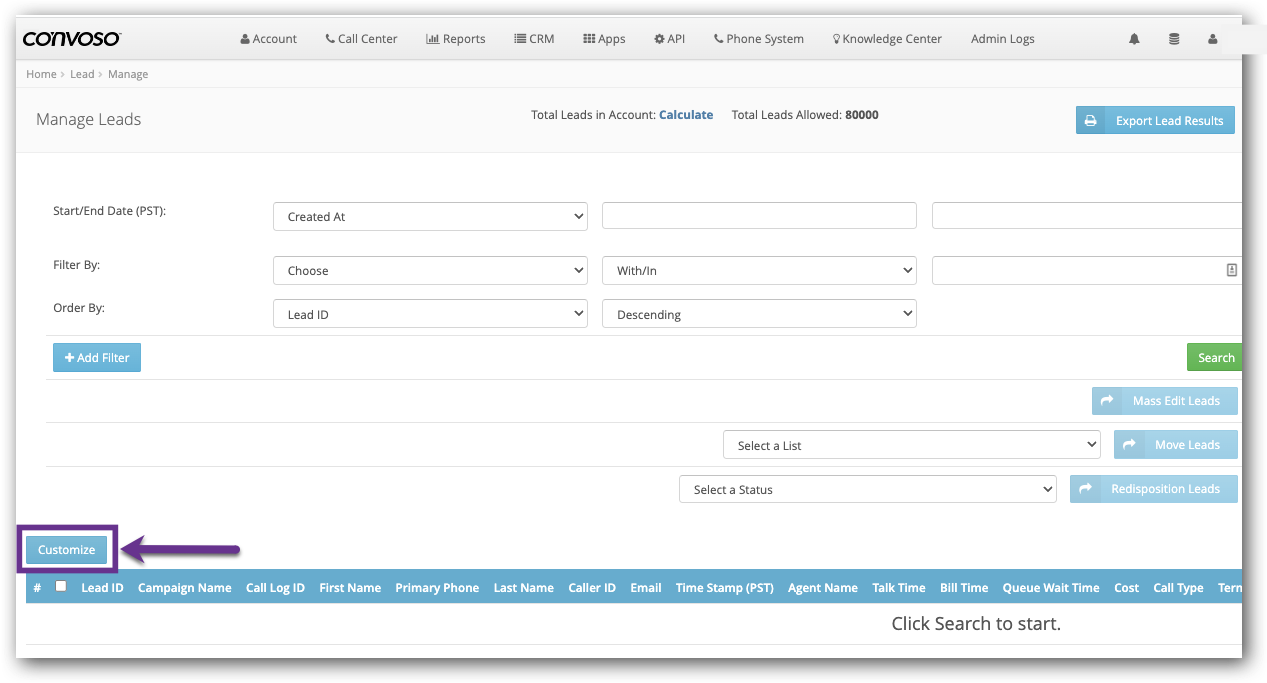Image resolution: width=1267 pixels, height=683 pixels.
Task: Click the Convoso logo
Action: 71,39
